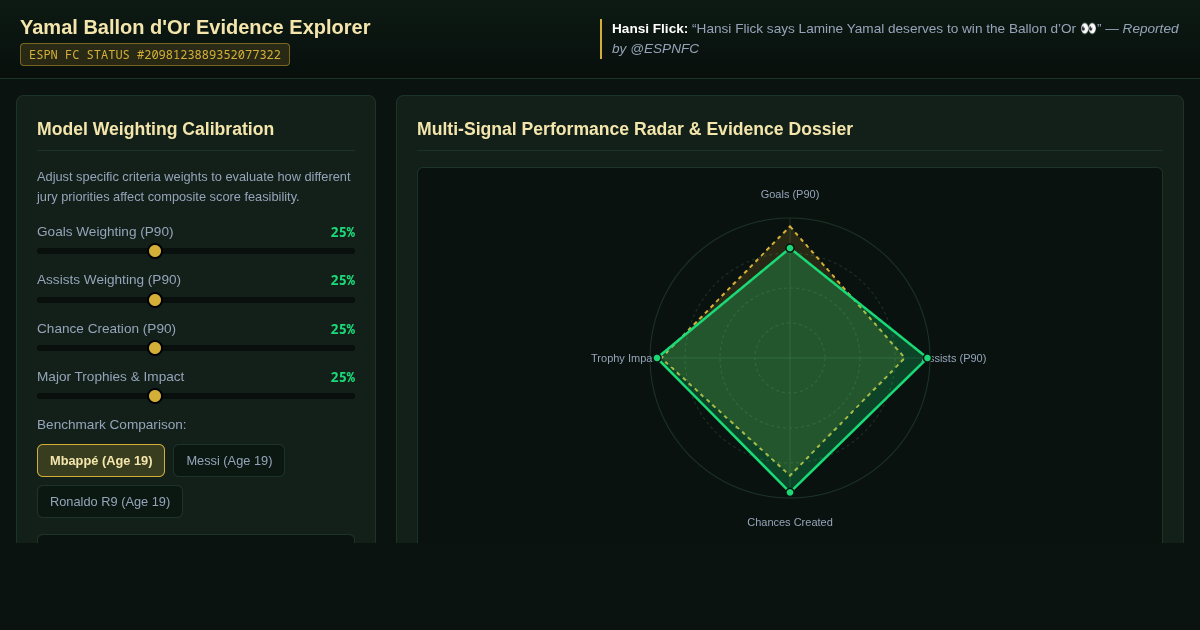Select the Mbappé (Age 19) benchmark

click(x=101, y=460)
